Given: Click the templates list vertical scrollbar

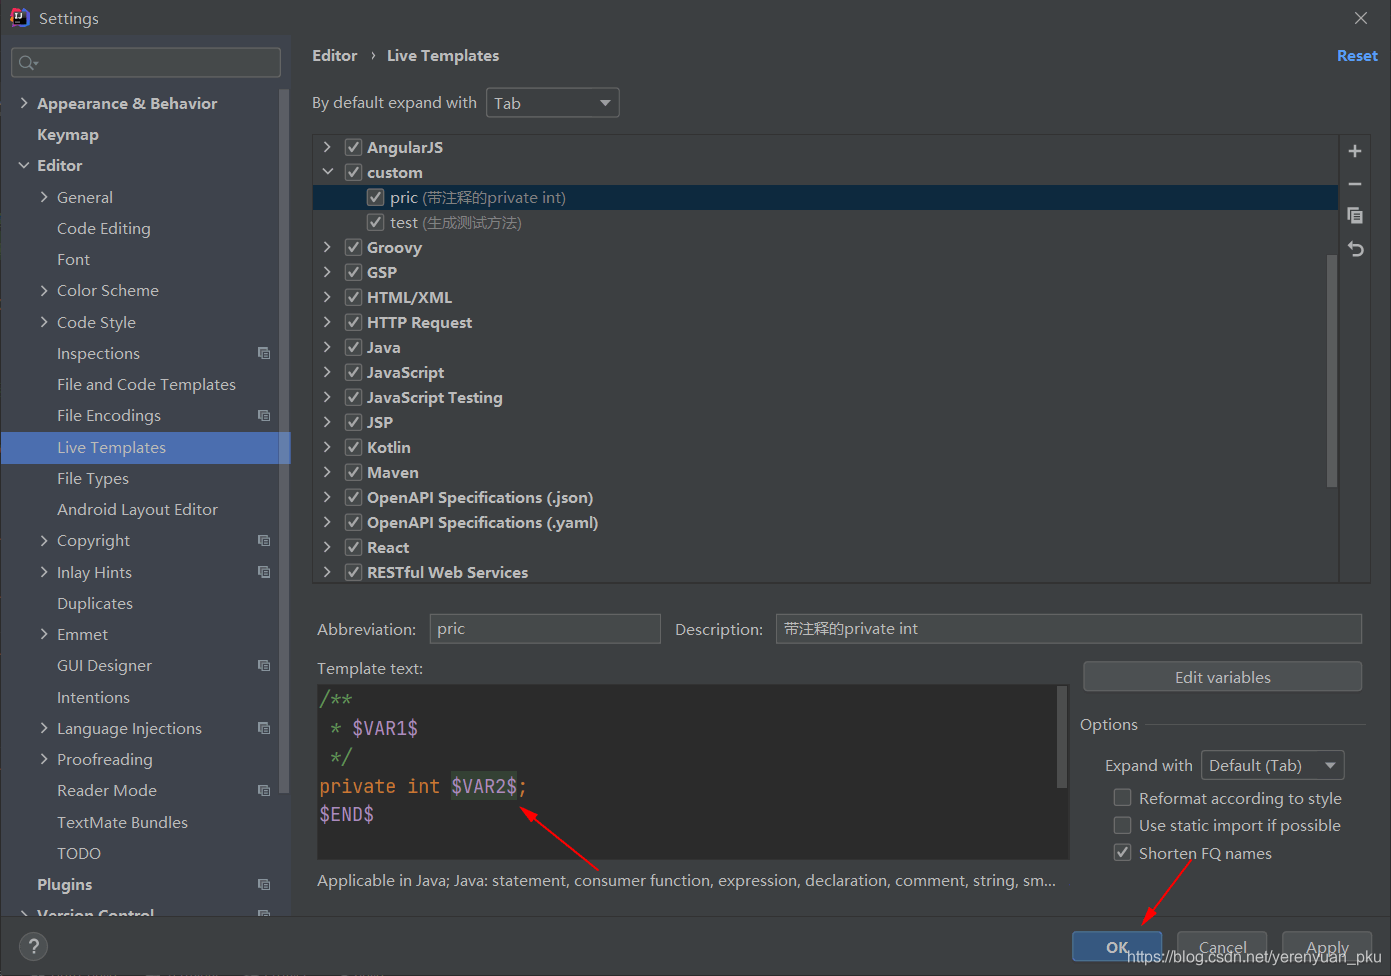Looking at the screenshot, I should tap(1331, 370).
